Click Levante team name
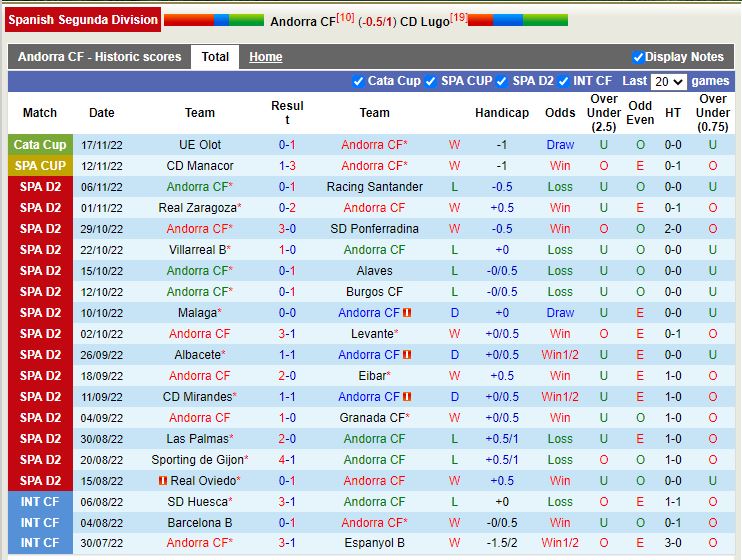The height and width of the screenshot is (560, 742). 372,334
